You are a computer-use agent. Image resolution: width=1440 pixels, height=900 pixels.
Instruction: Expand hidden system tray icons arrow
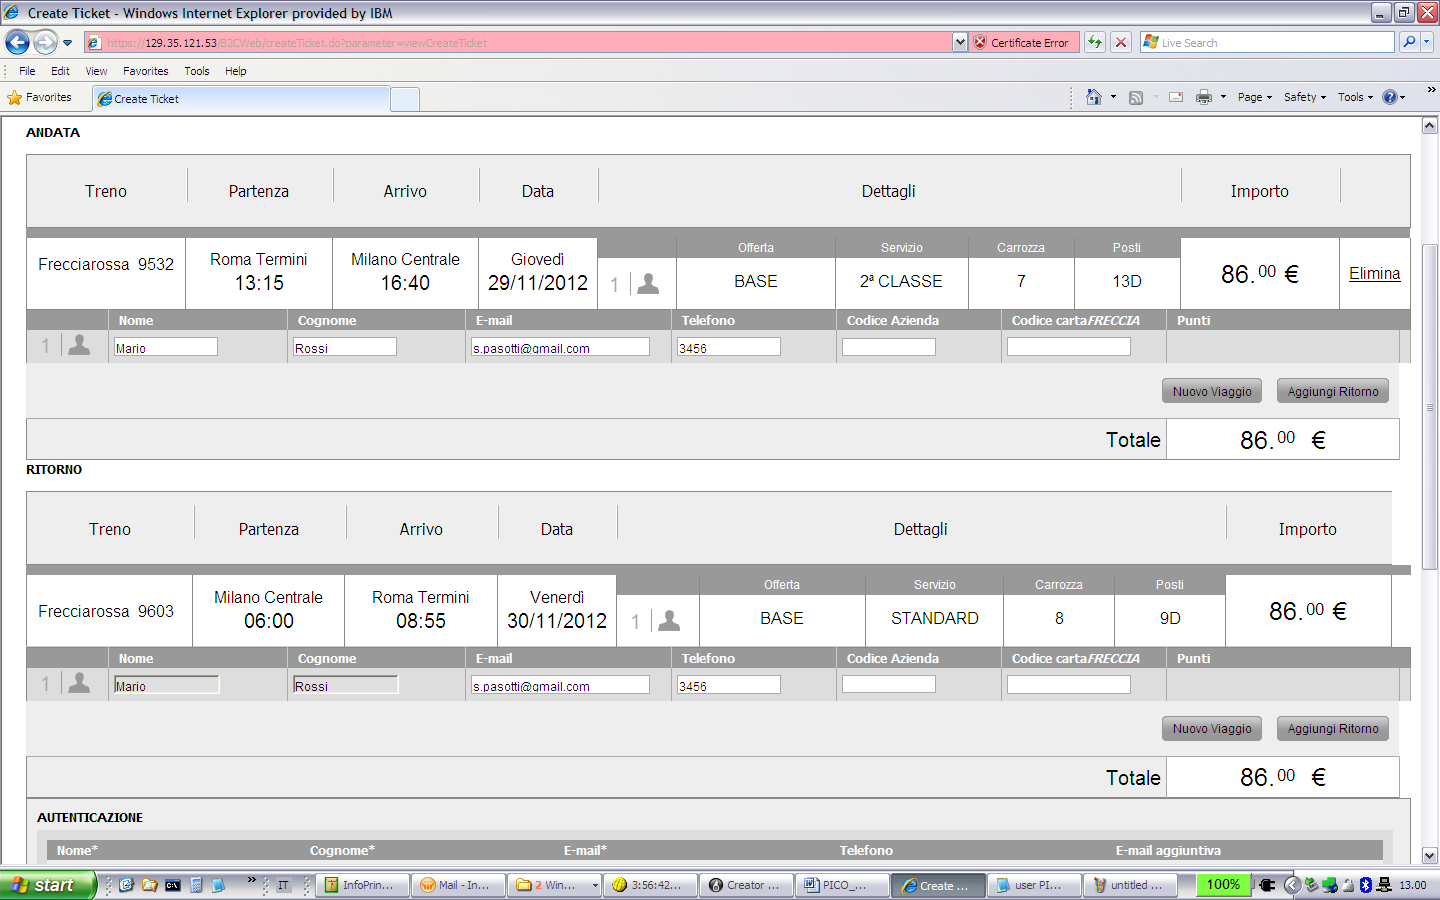click(1291, 885)
